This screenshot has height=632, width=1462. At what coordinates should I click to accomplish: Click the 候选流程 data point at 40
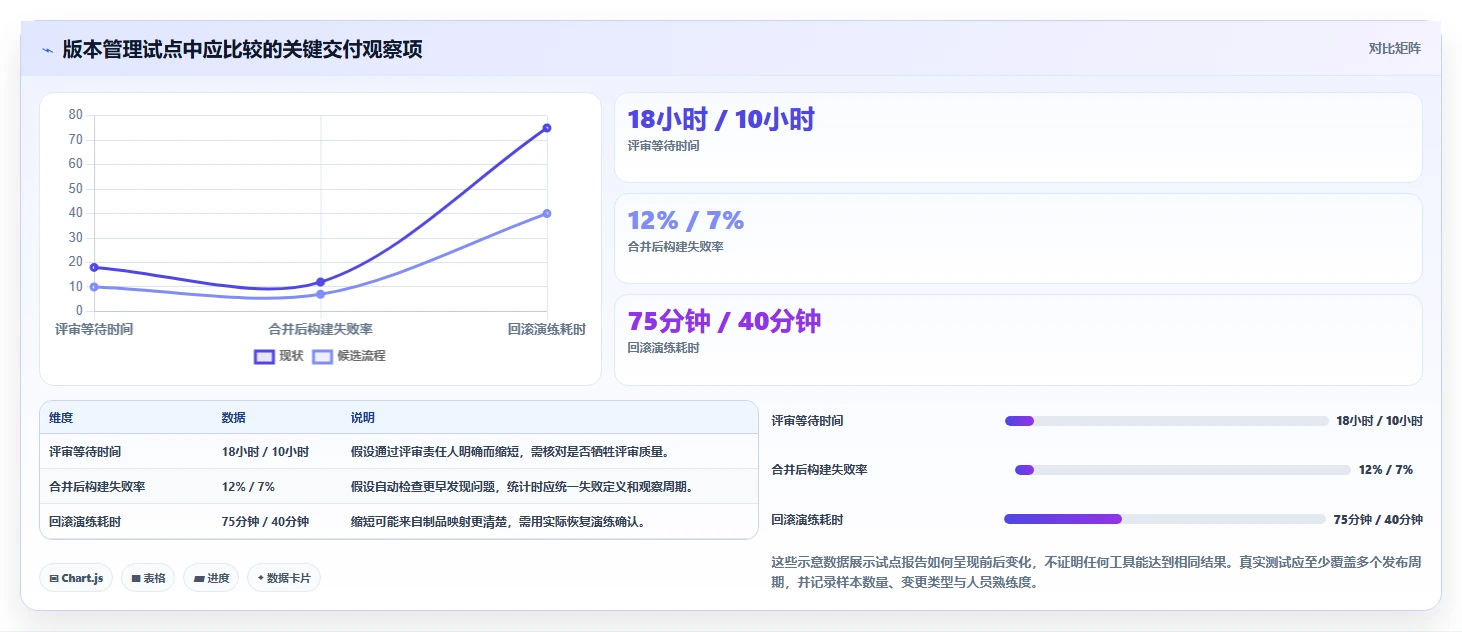[x=547, y=213]
